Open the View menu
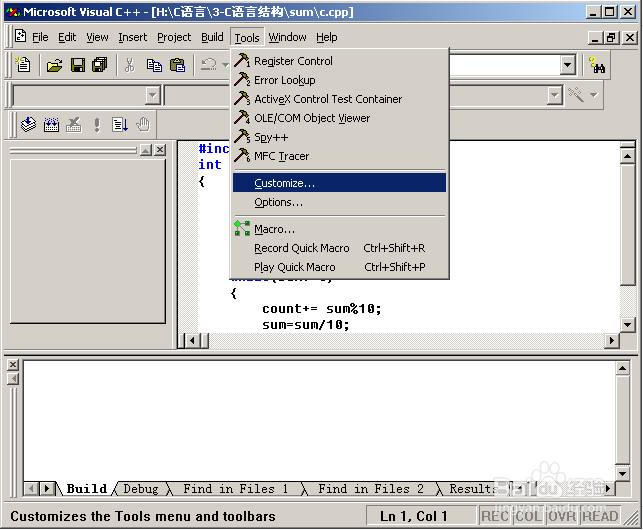Viewport: 643px width, 530px height. [97, 37]
